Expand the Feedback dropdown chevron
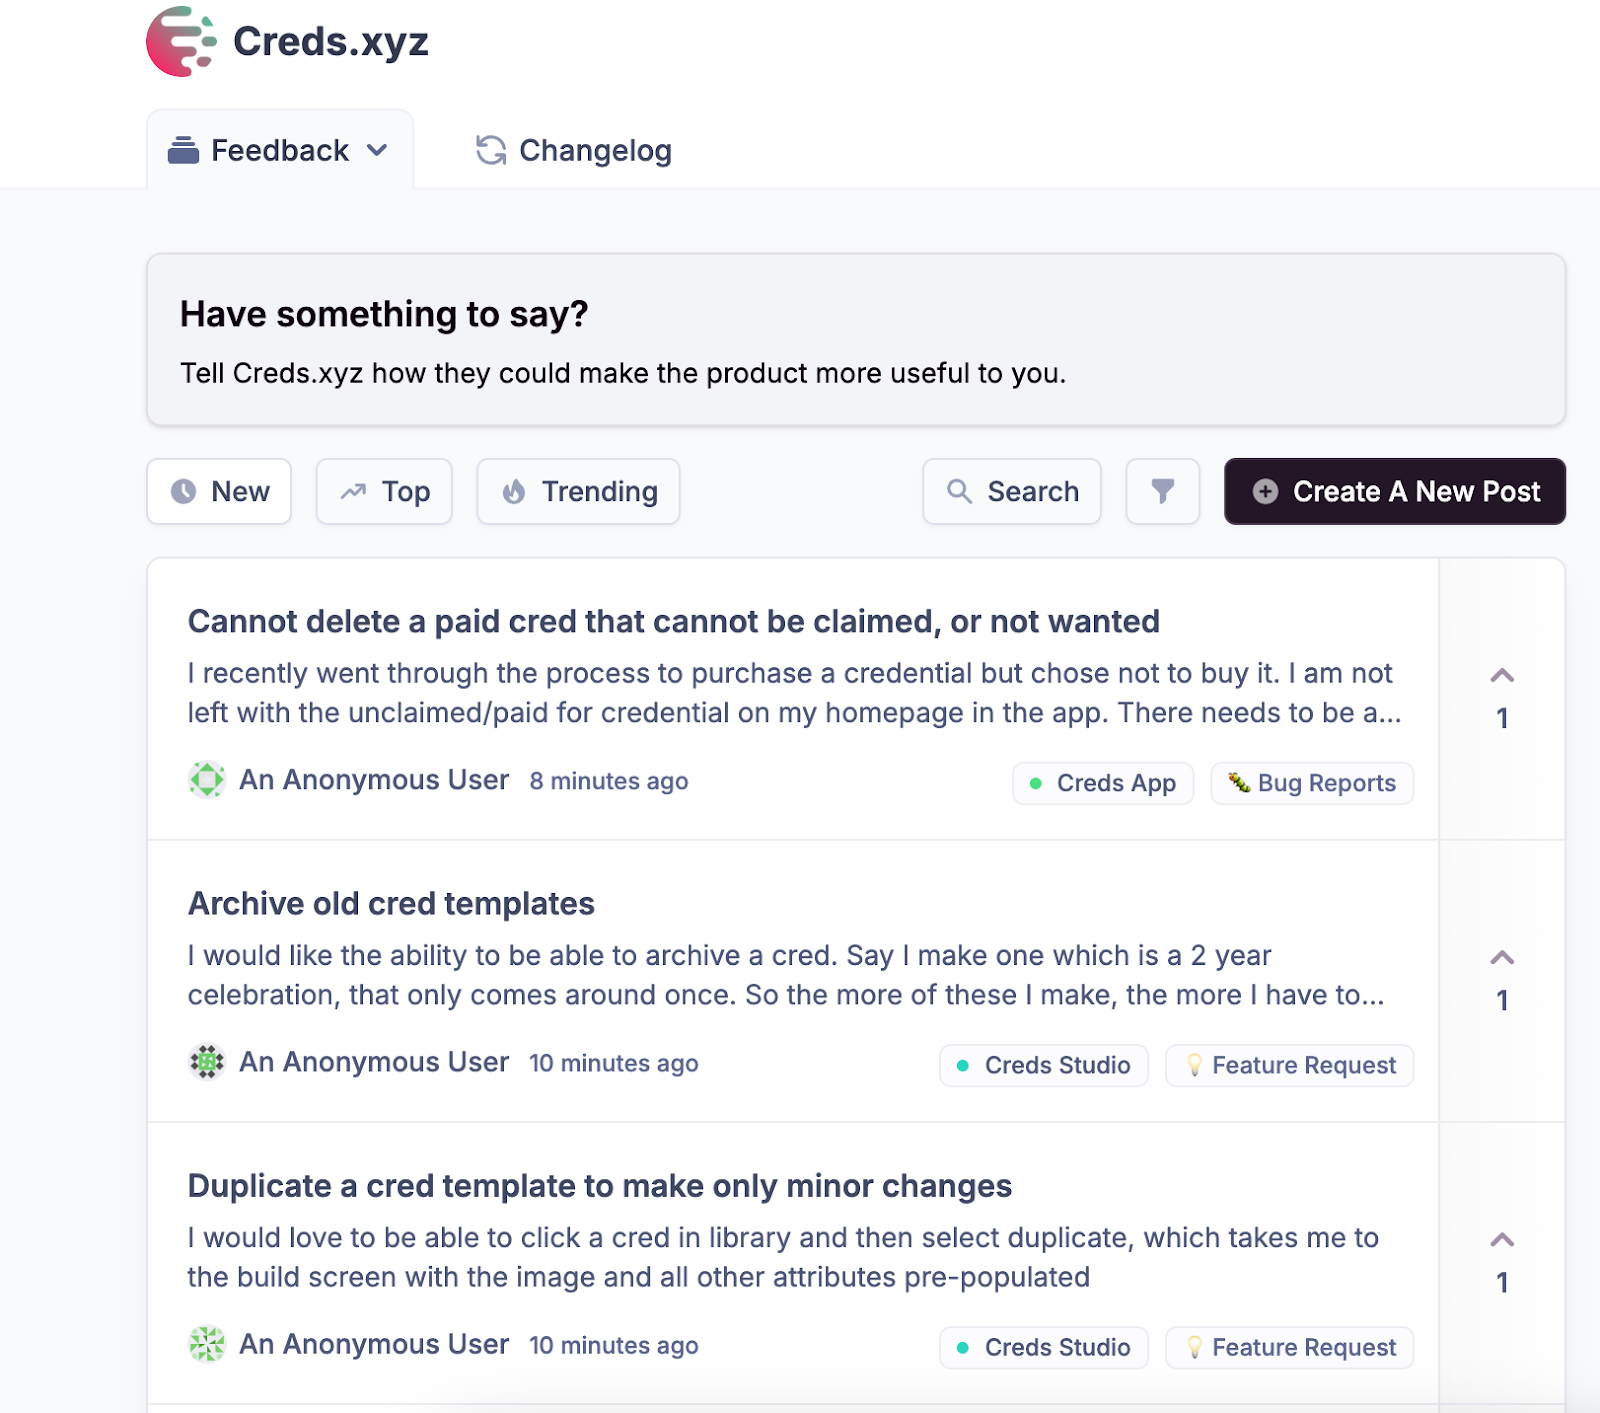The width and height of the screenshot is (1600, 1413). (x=377, y=151)
